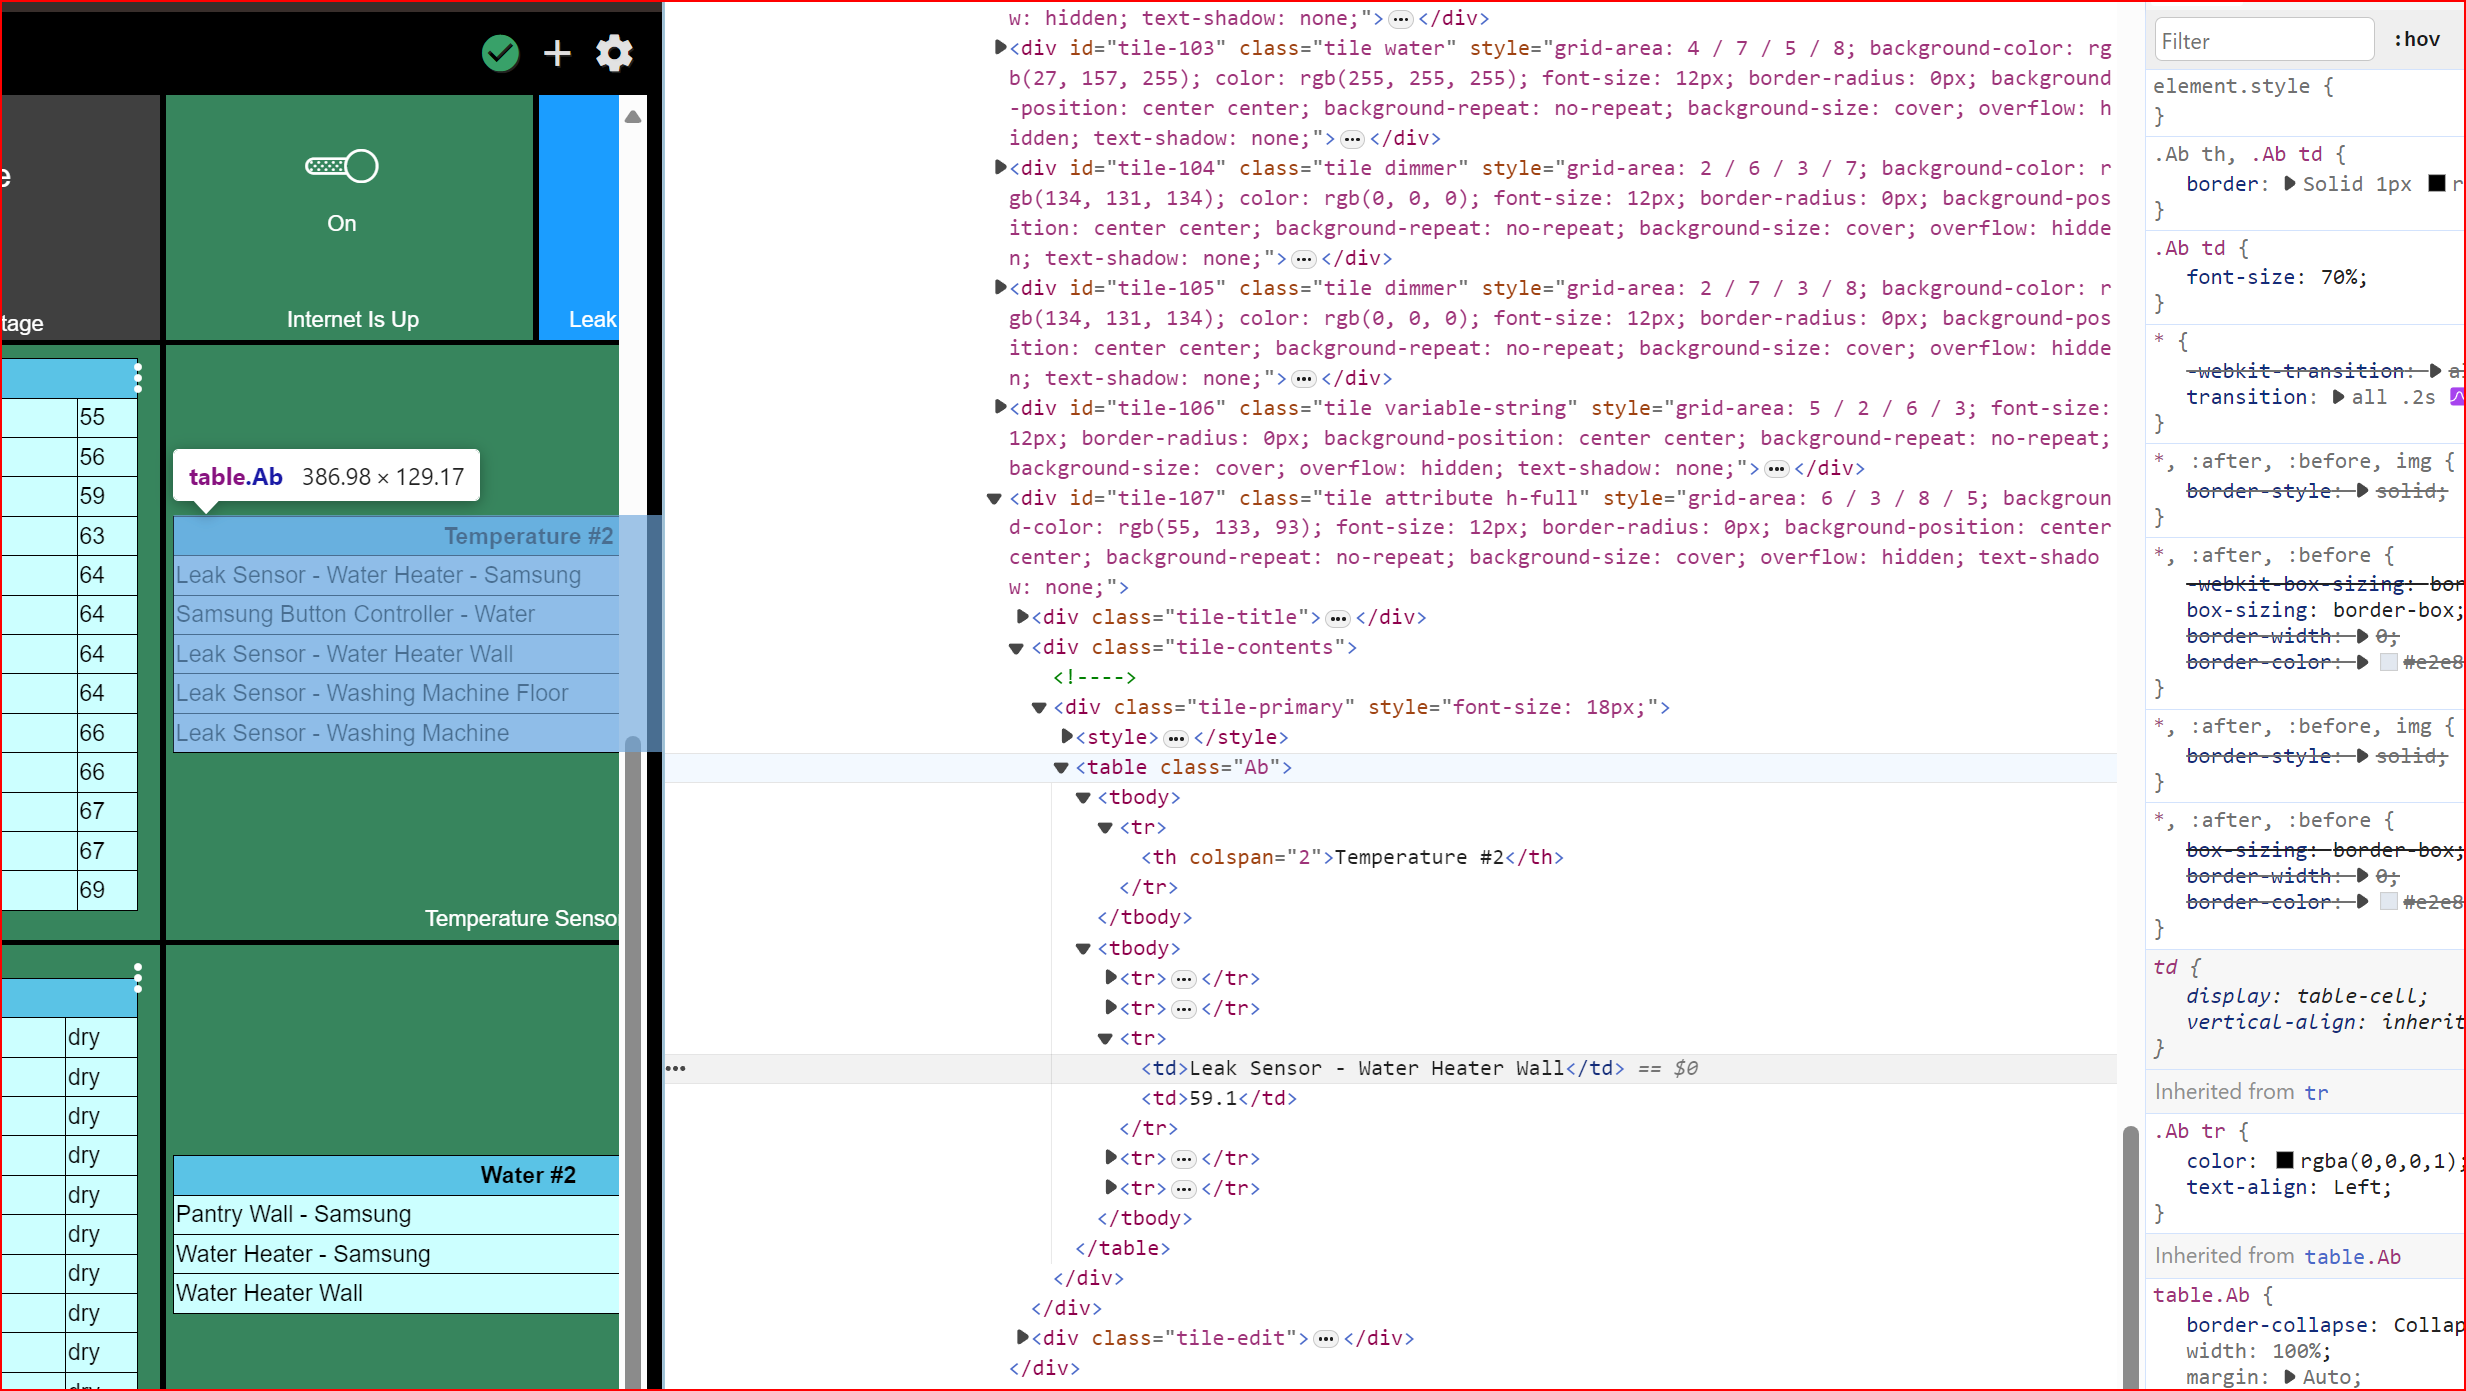Click the table.Ab link under Inherited from
Image resolution: width=2466 pixels, height=1391 pixels.
pos(2352,1256)
